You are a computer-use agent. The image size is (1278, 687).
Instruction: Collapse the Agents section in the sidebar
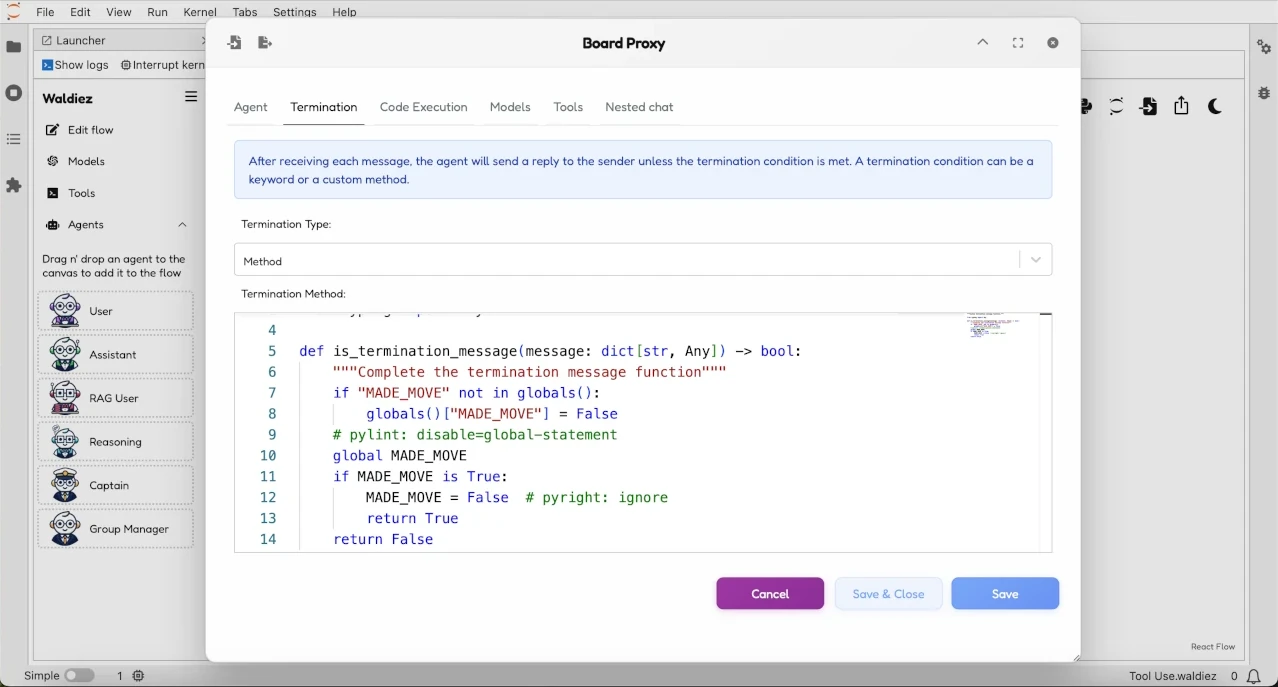click(182, 224)
